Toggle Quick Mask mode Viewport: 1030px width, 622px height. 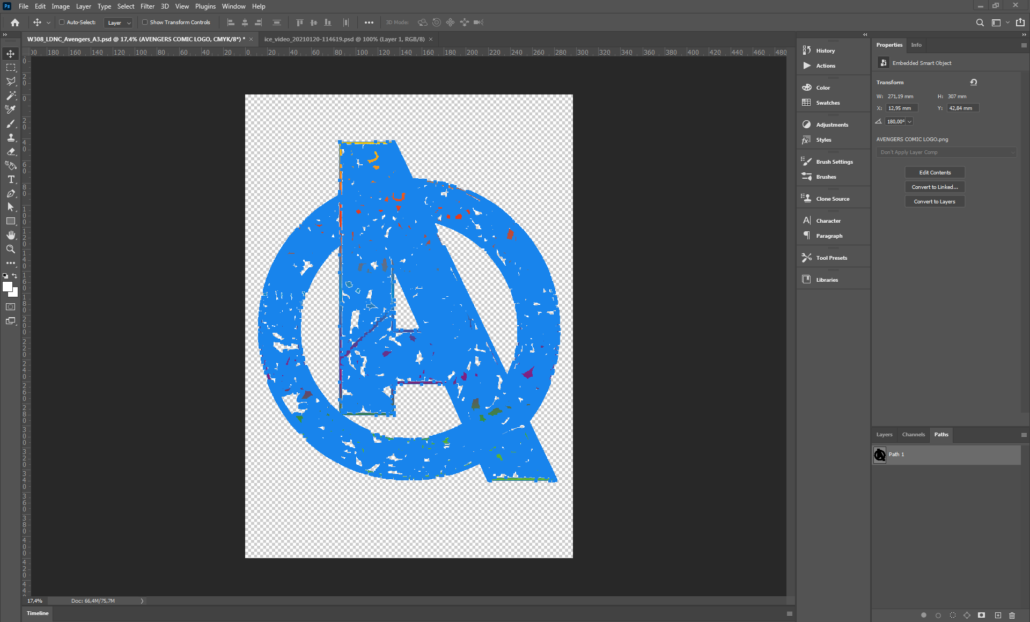[11, 307]
